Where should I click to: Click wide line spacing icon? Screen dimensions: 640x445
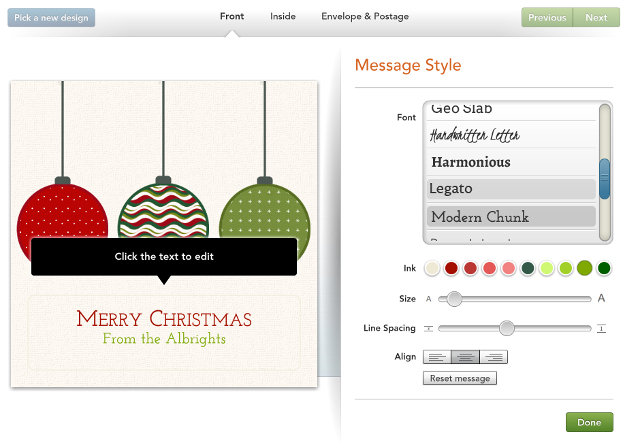[601, 328]
